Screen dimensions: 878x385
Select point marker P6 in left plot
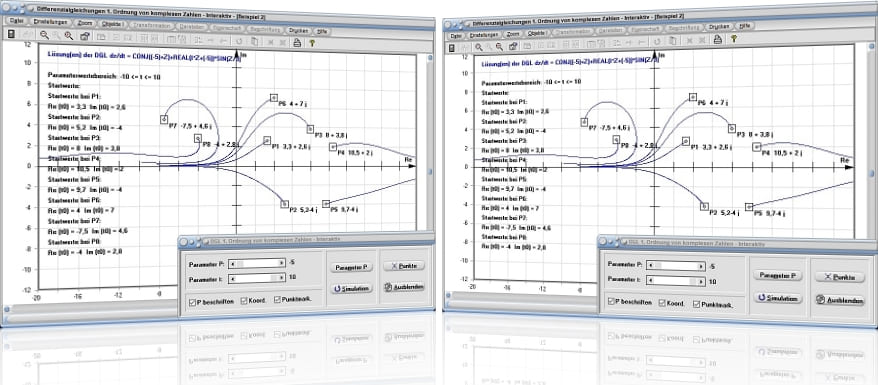[274, 98]
